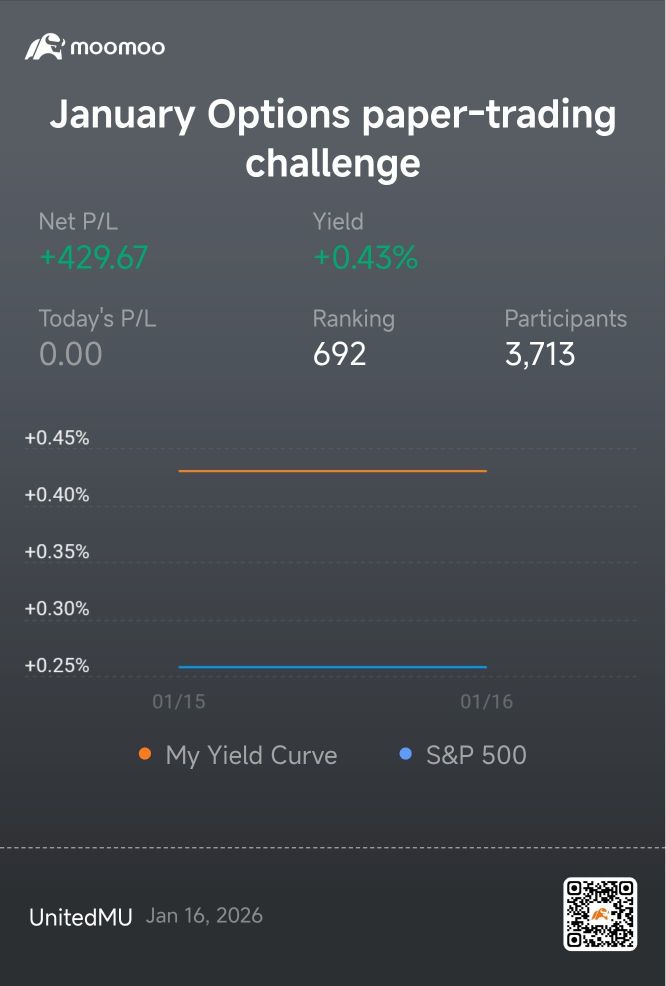Click the orange My Yield Curve legend dot
The width and height of the screenshot is (666, 986).
click(x=145, y=754)
